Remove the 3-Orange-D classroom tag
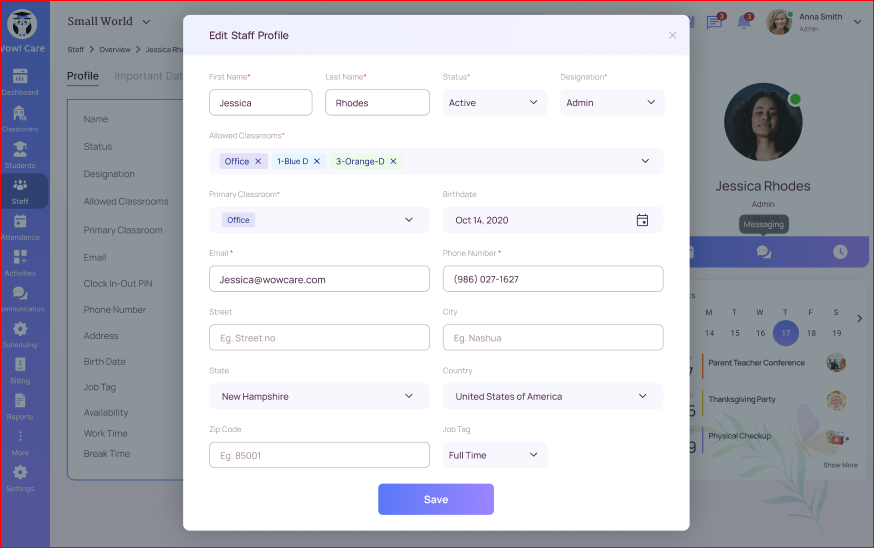Image resolution: width=874 pixels, height=548 pixels. 393,161
